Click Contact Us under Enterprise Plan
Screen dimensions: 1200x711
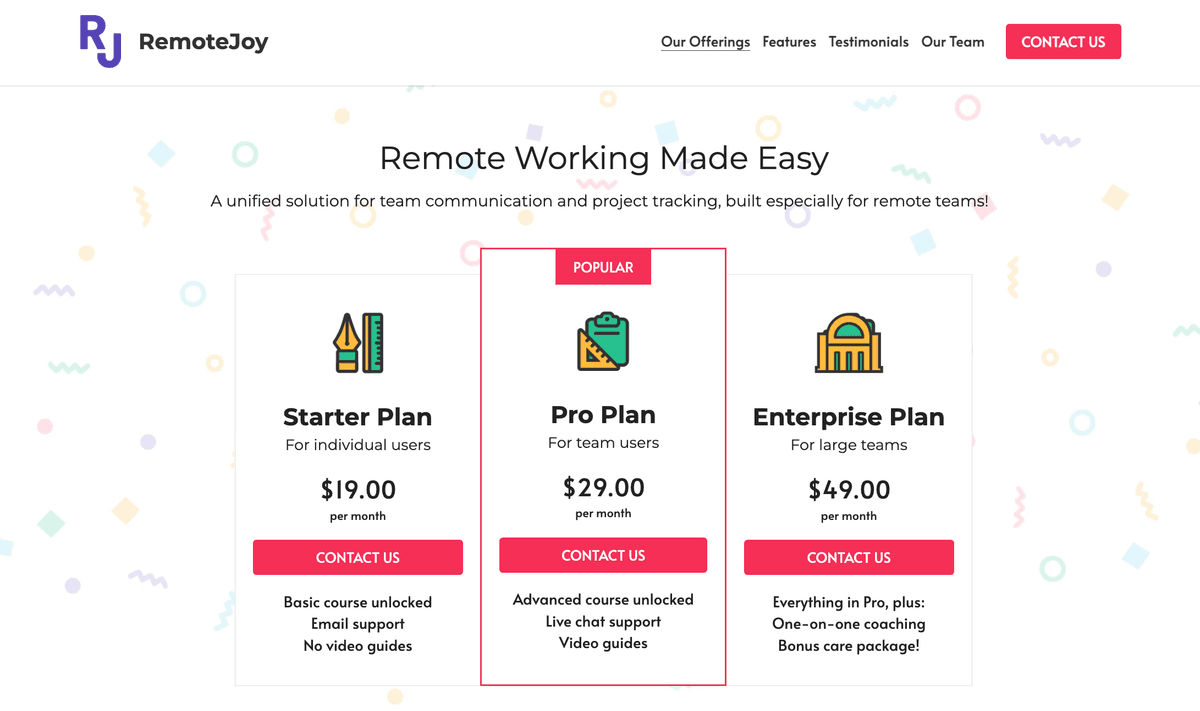click(x=849, y=558)
